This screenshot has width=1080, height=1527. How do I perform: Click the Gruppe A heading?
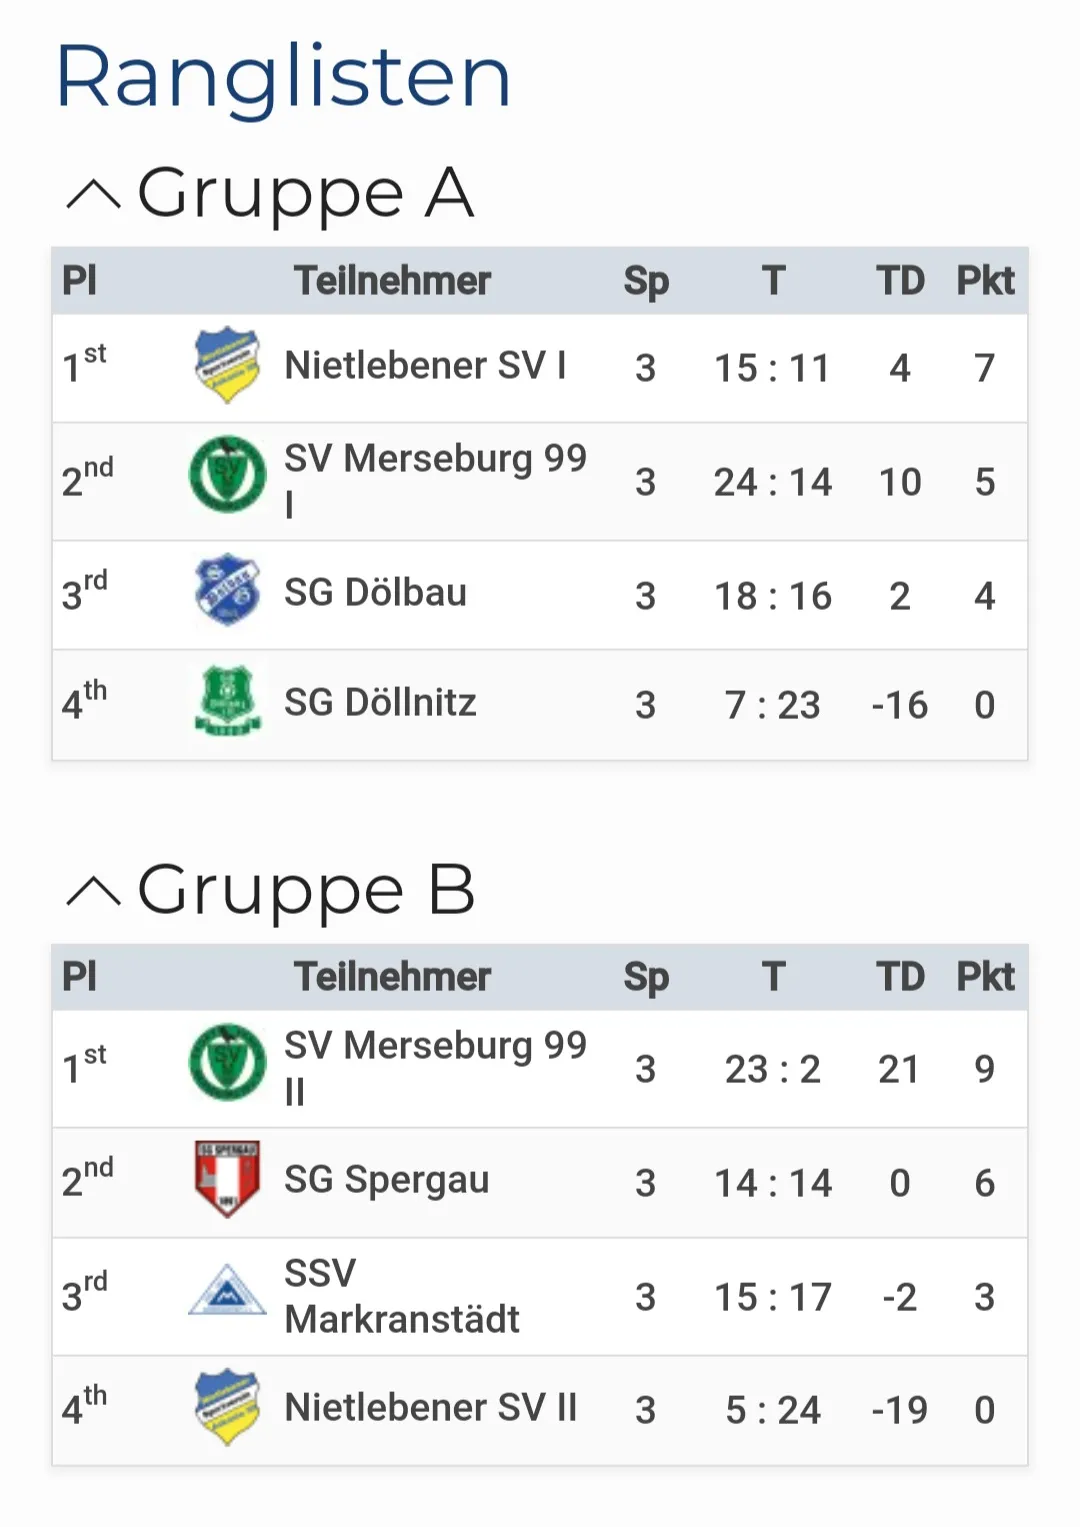(305, 193)
